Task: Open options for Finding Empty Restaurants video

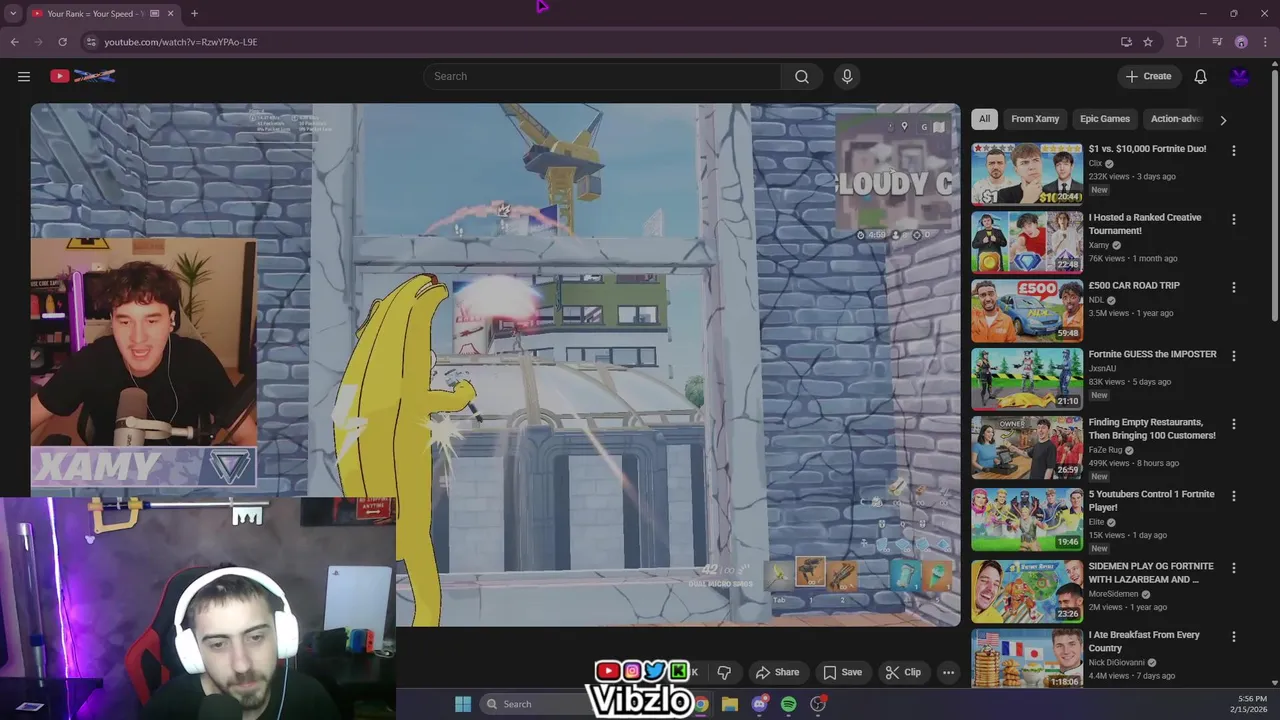Action: coord(1233,424)
